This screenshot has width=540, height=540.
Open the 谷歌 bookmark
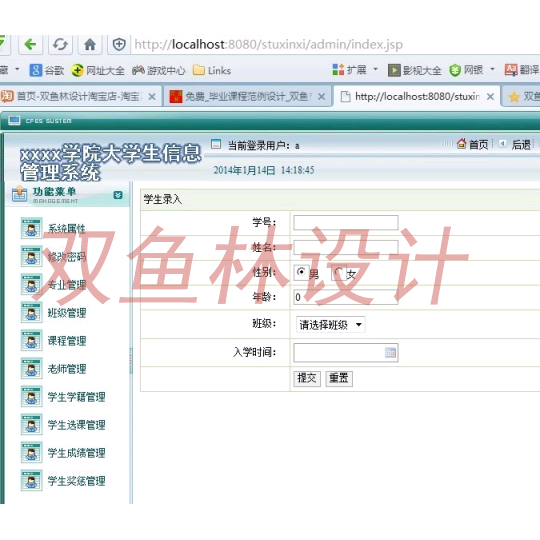click(x=47, y=70)
